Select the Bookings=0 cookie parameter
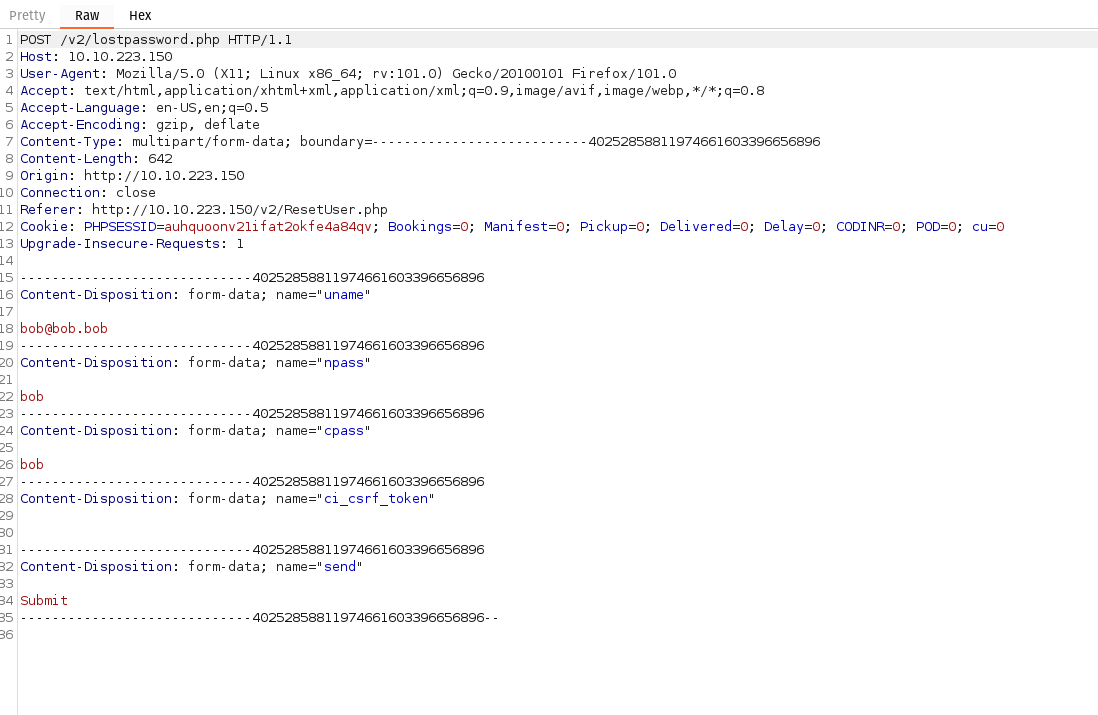The image size is (1098, 715). (420, 226)
